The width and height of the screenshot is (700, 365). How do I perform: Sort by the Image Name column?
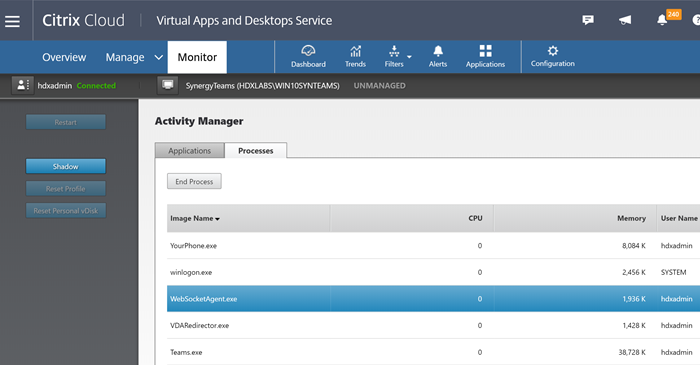(x=248, y=218)
